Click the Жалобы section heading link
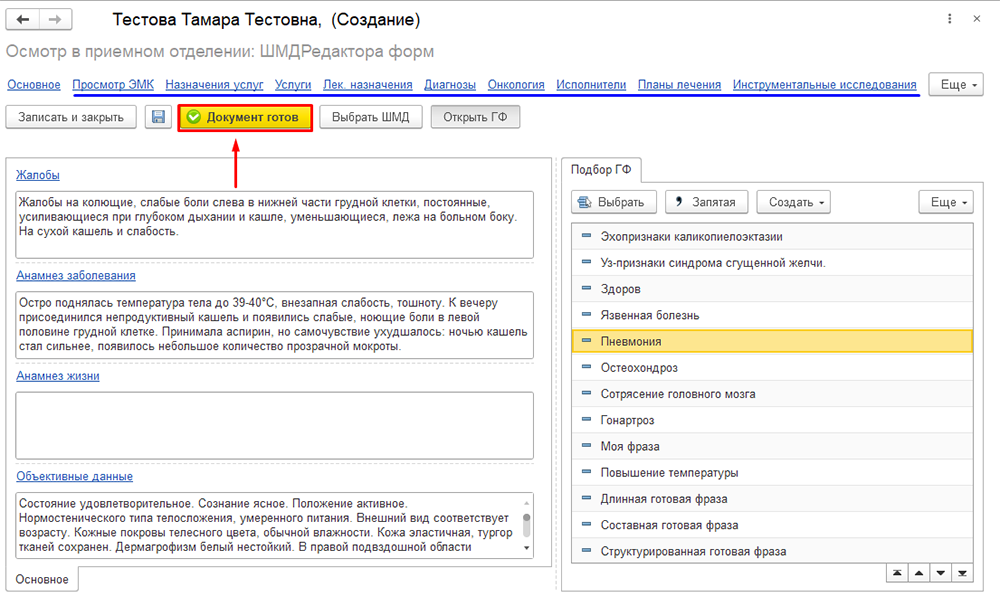Image resolution: width=1000 pixels, height=596 pixels. tap(38, 175)
